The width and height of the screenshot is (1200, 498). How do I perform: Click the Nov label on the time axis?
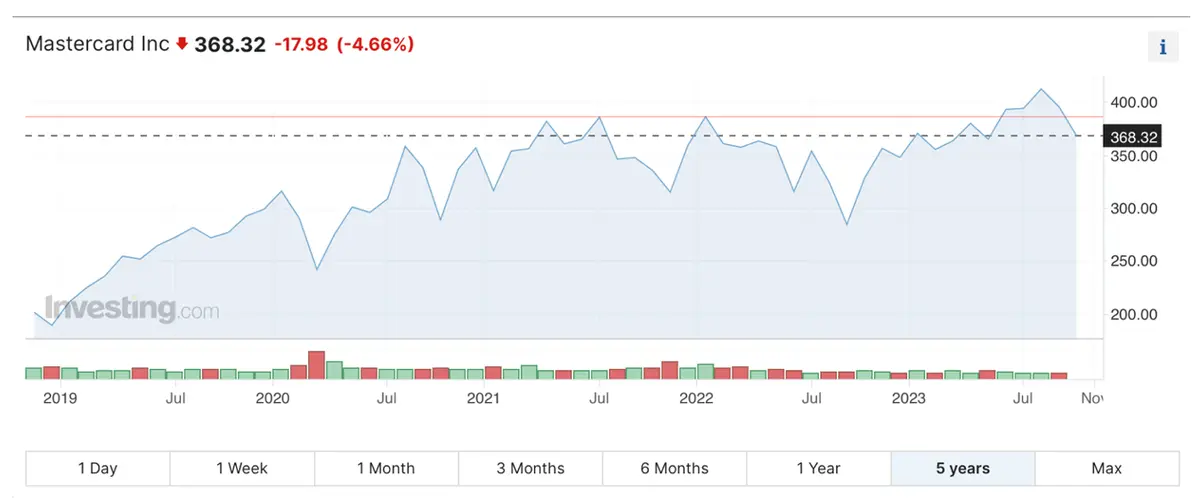pyautogui.click(x=1093, y=399)
